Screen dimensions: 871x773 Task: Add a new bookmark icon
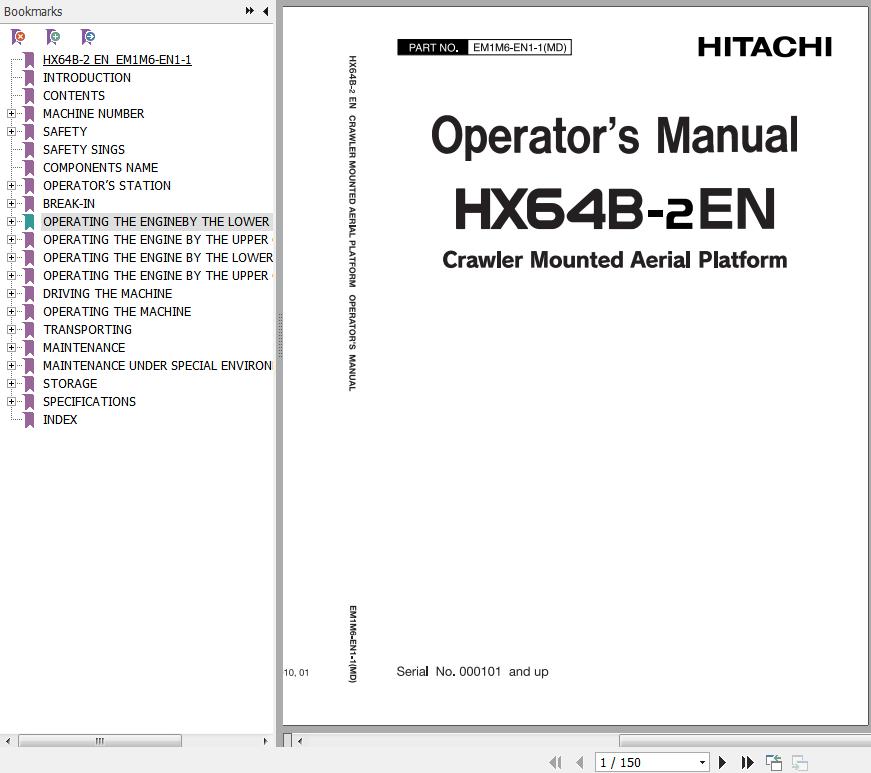(x=53, y=37)
